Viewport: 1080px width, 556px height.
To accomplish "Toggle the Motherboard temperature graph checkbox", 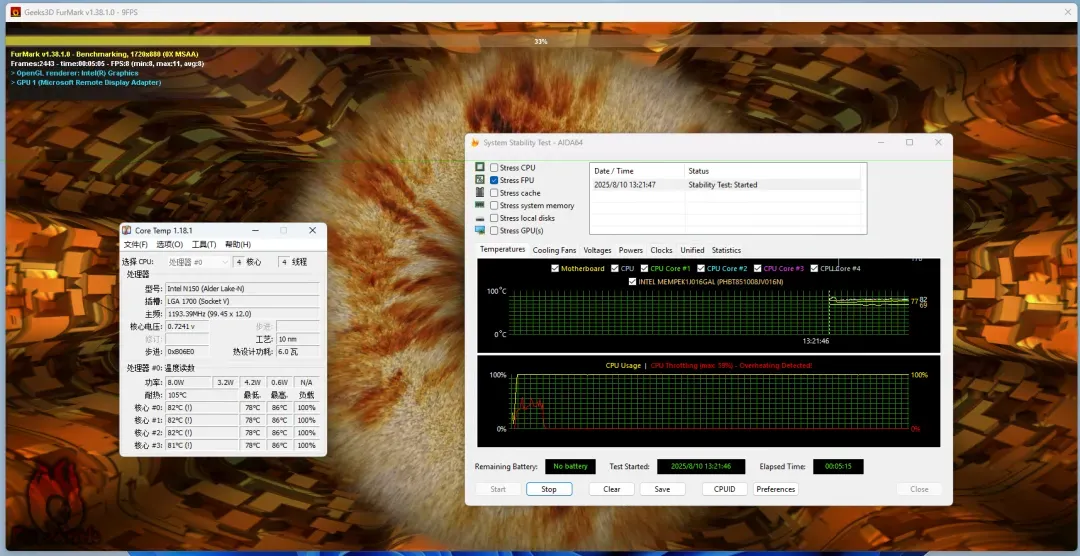I will click(x=555, y=268).
